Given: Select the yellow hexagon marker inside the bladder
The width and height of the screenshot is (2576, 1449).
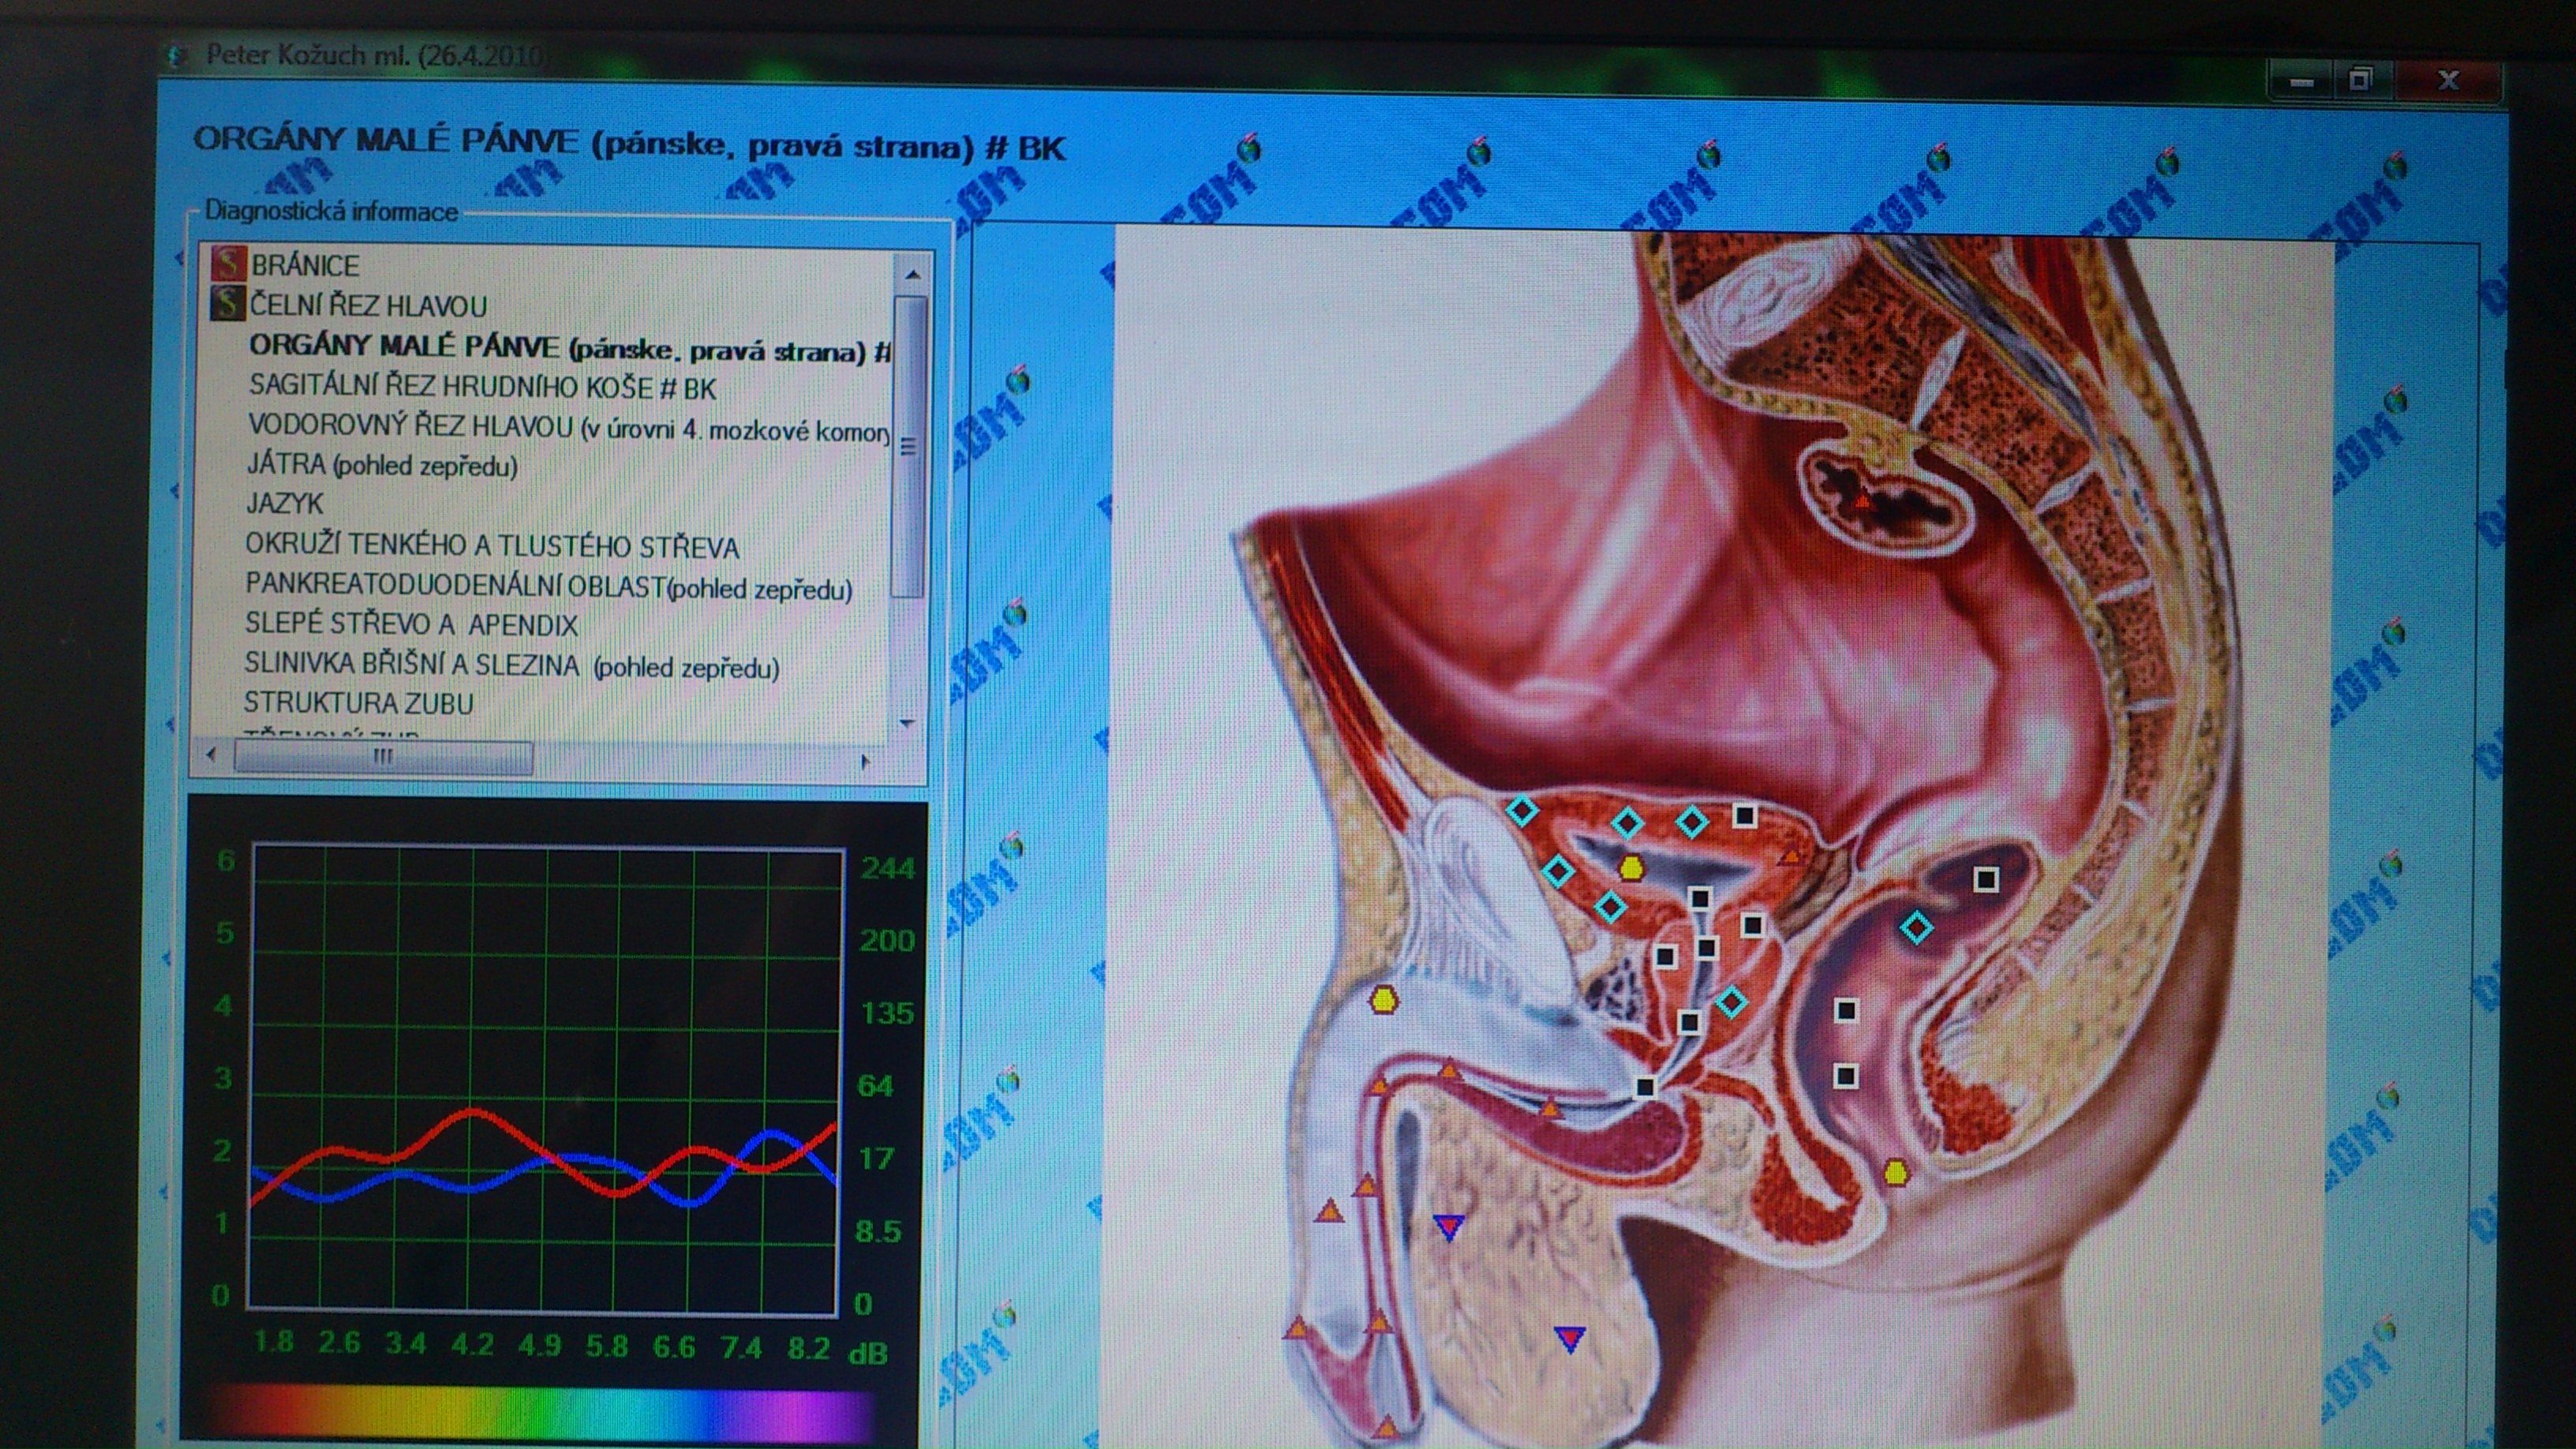Looking at the screenshot, I should coord(1631,868).
